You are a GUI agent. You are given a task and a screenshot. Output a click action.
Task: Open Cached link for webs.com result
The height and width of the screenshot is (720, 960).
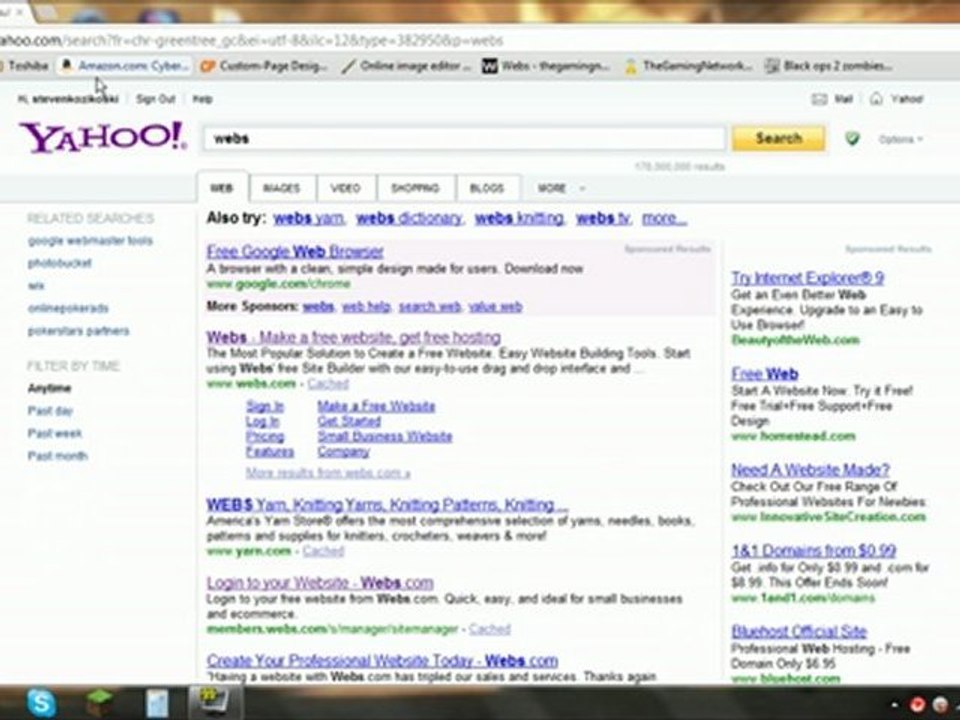pos(328,384)
